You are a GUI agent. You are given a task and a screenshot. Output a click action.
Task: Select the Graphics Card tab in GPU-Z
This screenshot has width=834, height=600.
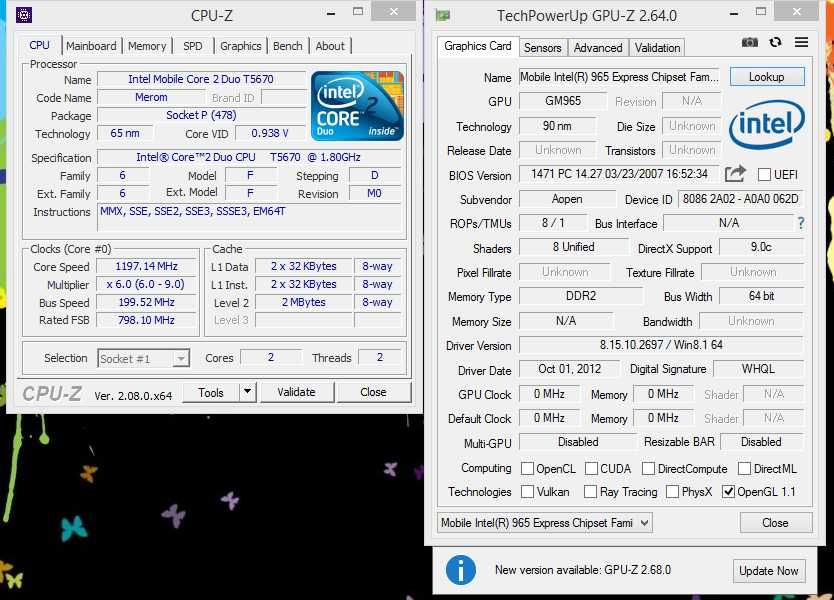coord(478,46)
